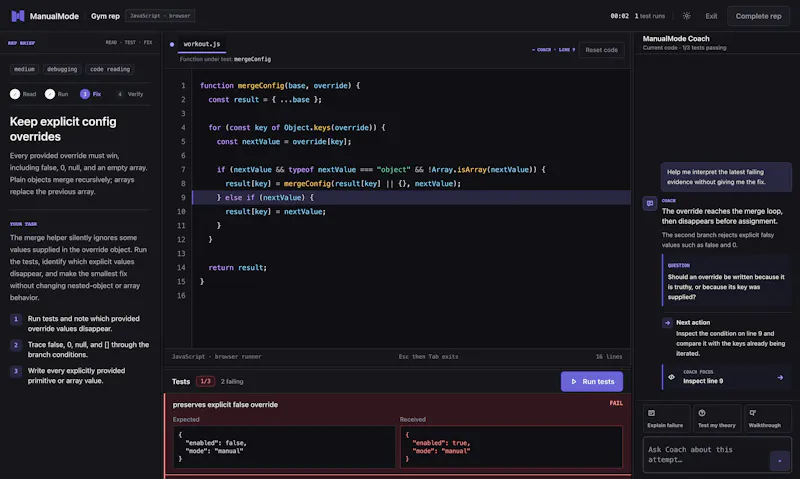Click task number 2 badge
800x479 pixels.
(x=16, y=345)
